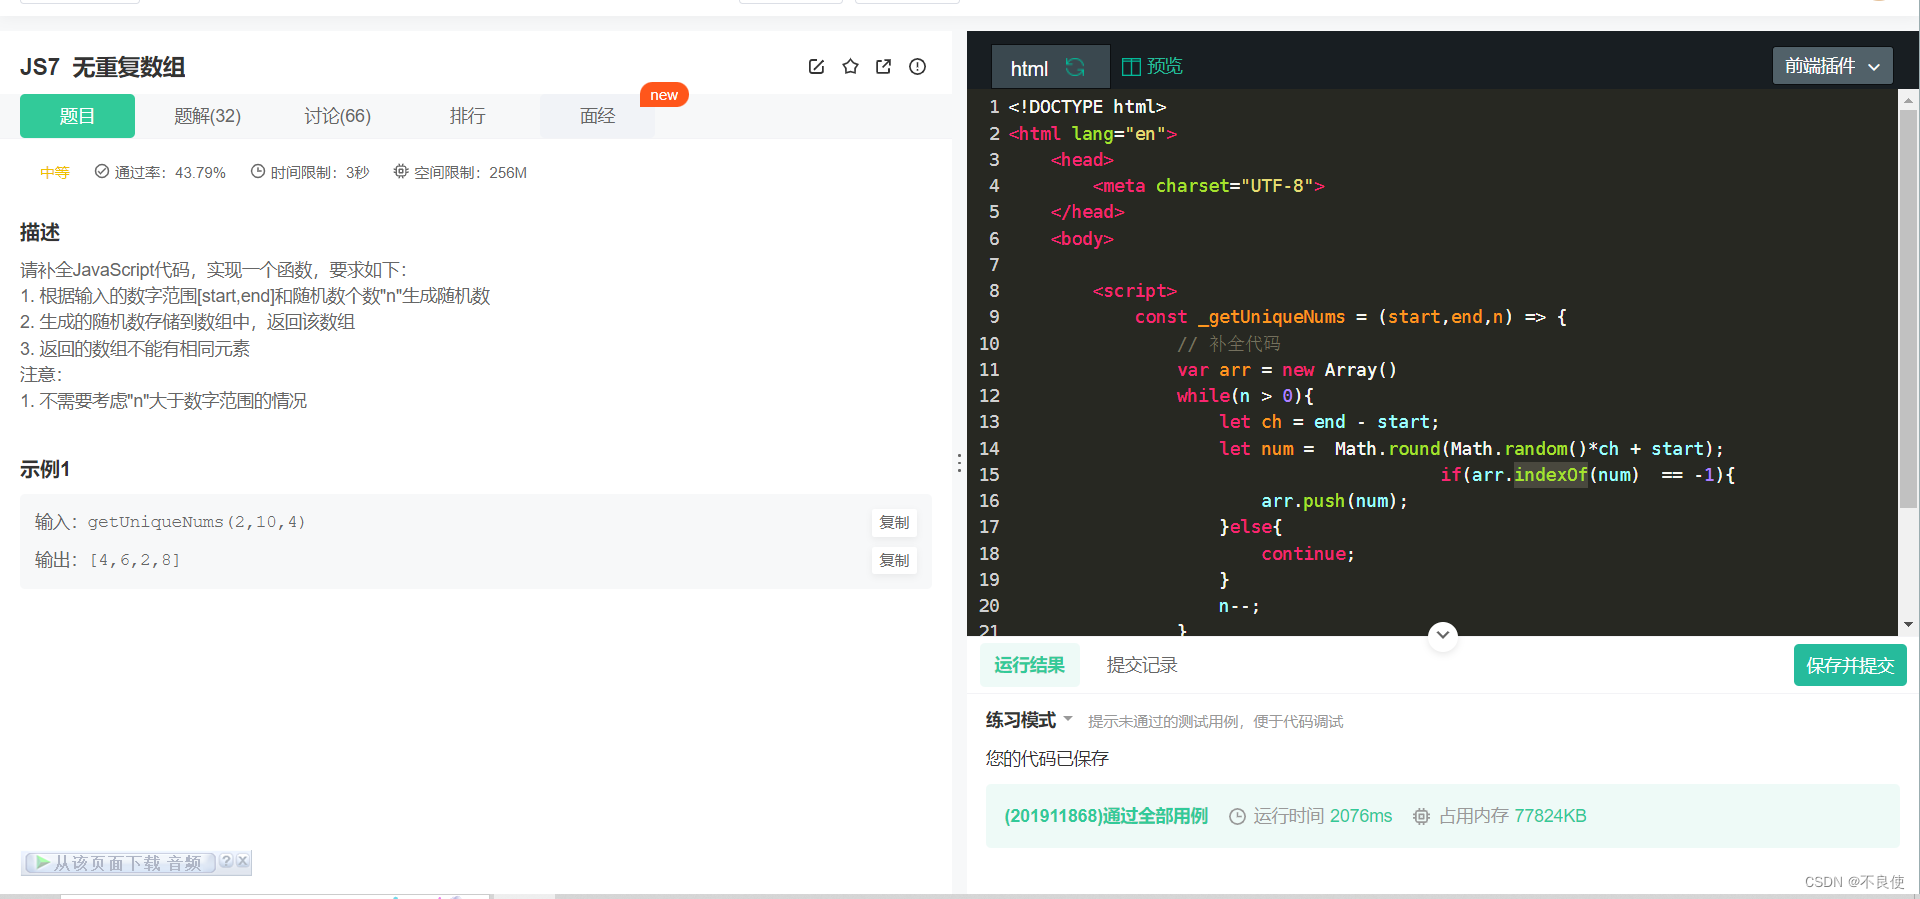Click the editor scrollbar up arrow
This screenshot has width=1920, height=899.
[x=1908, y=100]
